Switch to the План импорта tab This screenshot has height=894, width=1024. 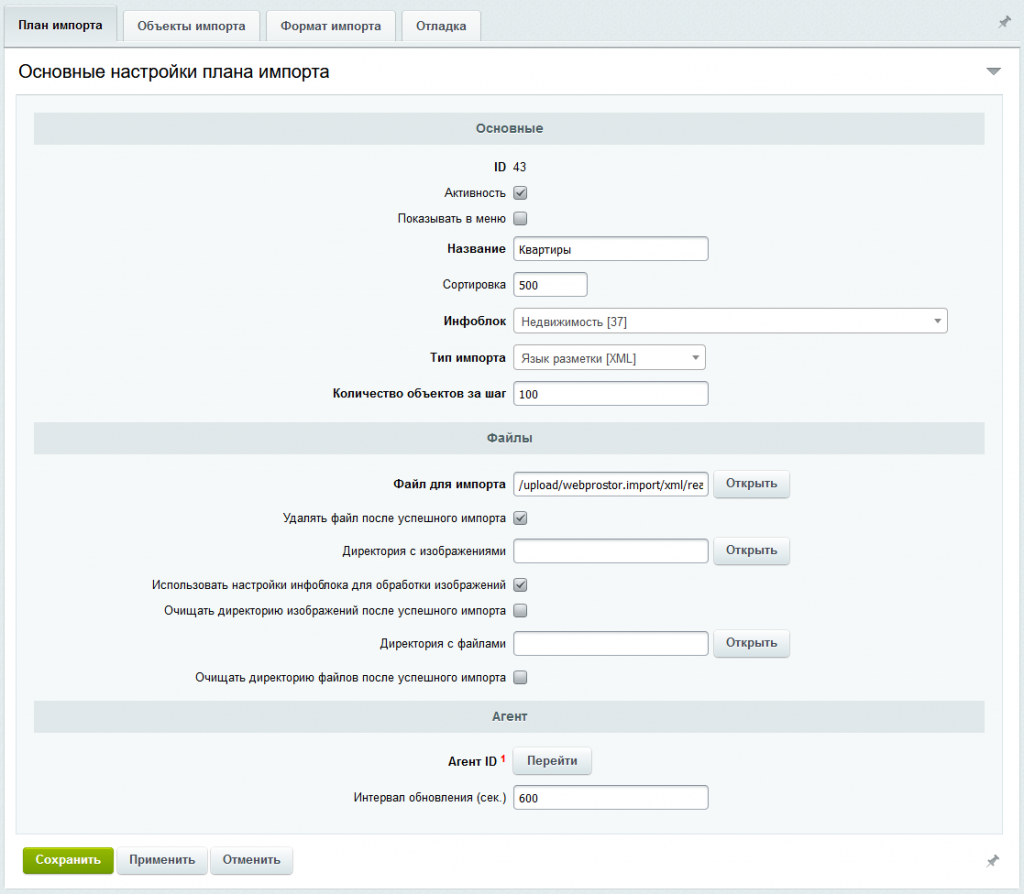(60, 25)
